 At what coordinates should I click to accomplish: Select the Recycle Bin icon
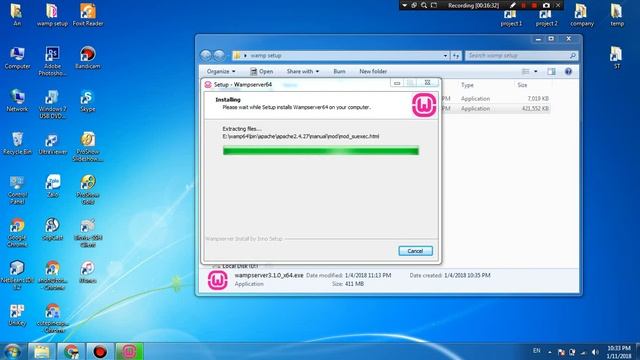point(17,143)
